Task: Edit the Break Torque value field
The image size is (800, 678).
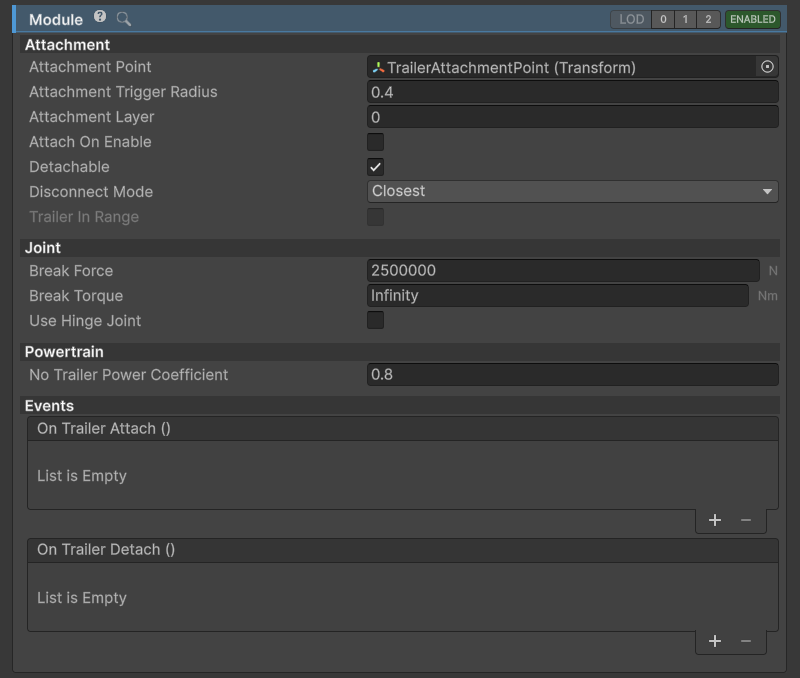Action: point(558,295)
